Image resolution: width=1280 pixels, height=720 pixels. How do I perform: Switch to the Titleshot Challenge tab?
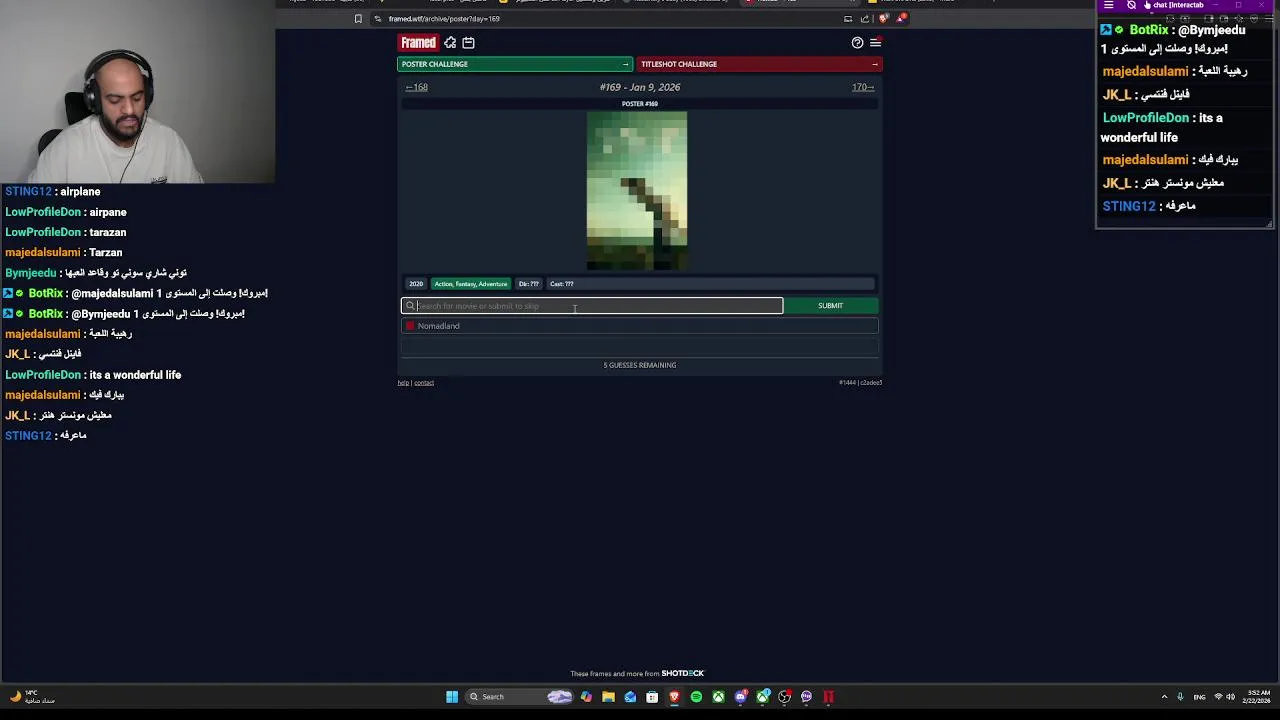[x=759, y=64]
